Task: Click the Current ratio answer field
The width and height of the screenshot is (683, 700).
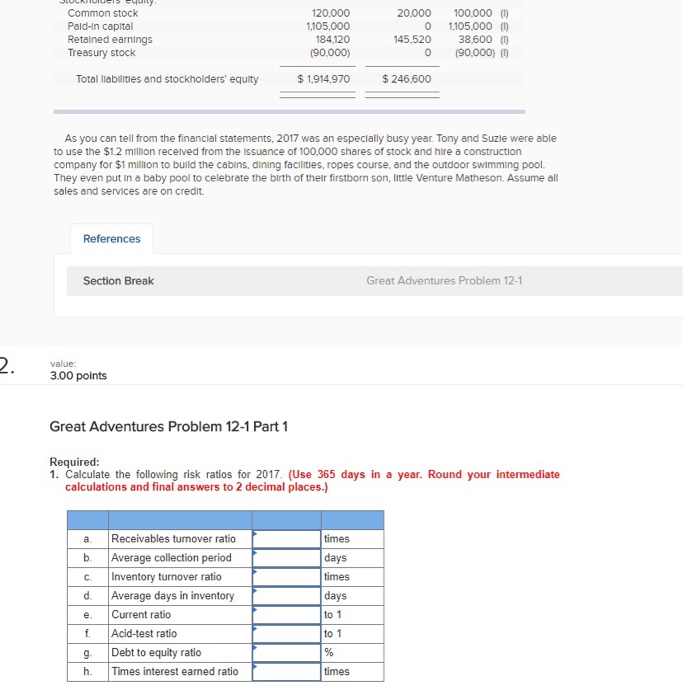Action: (286, 615)
